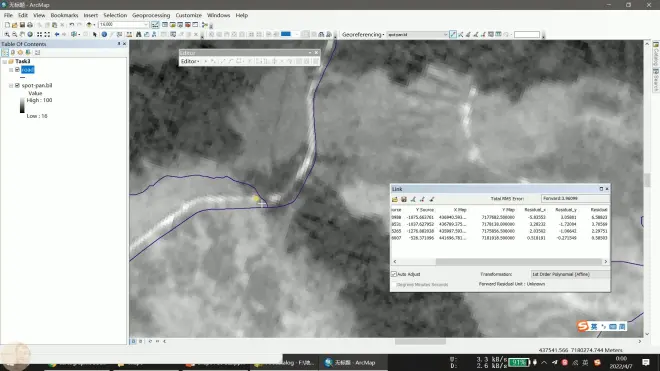Image resolution: width=660 pixels, height=371 pixels.
Task: Switch to List By Source view
Action: [x=13, y=53]
